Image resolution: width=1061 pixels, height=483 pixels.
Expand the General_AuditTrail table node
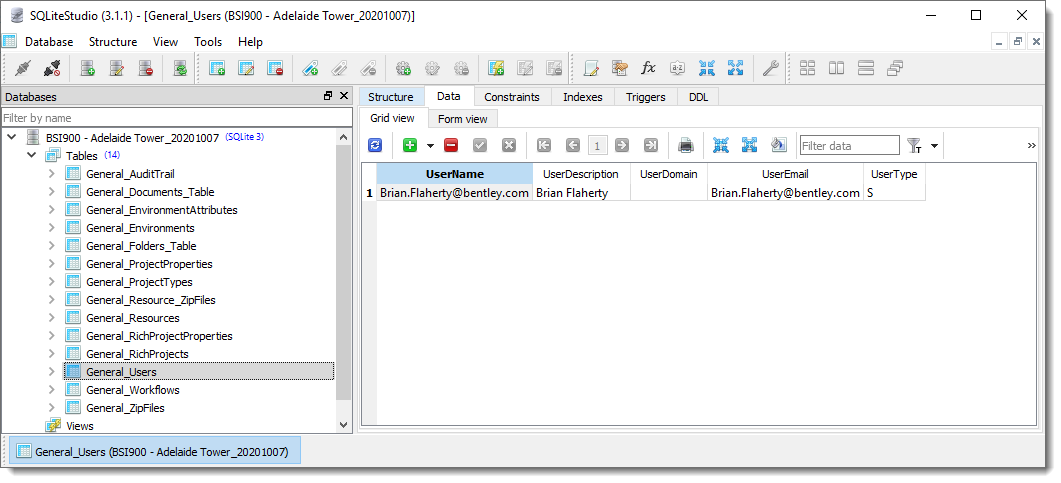click(x=51, y=174)
